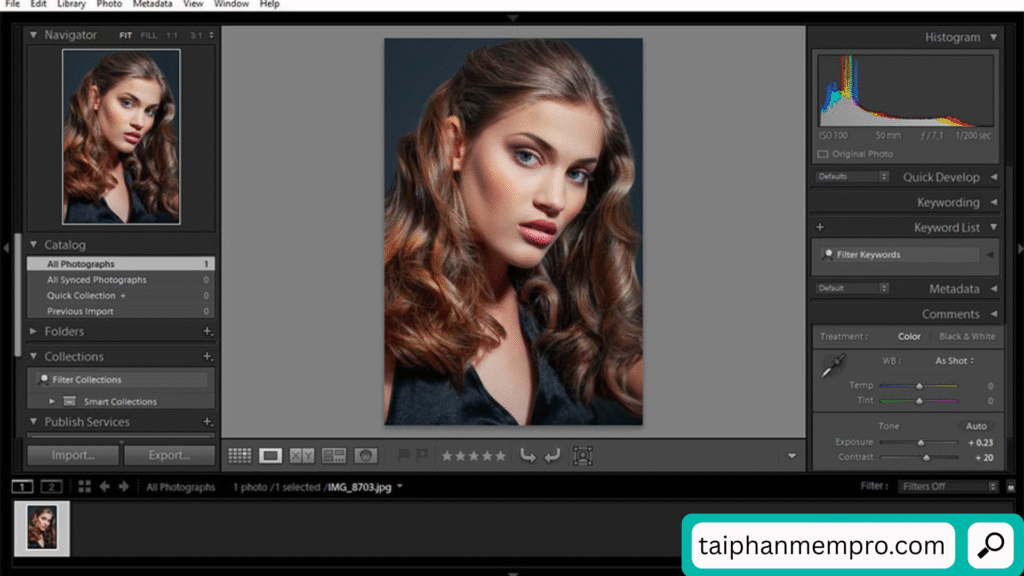This screenshot has width=1024, height=576.
Task: Click the Exposure slider handle
Action: [x=921, y=442]
